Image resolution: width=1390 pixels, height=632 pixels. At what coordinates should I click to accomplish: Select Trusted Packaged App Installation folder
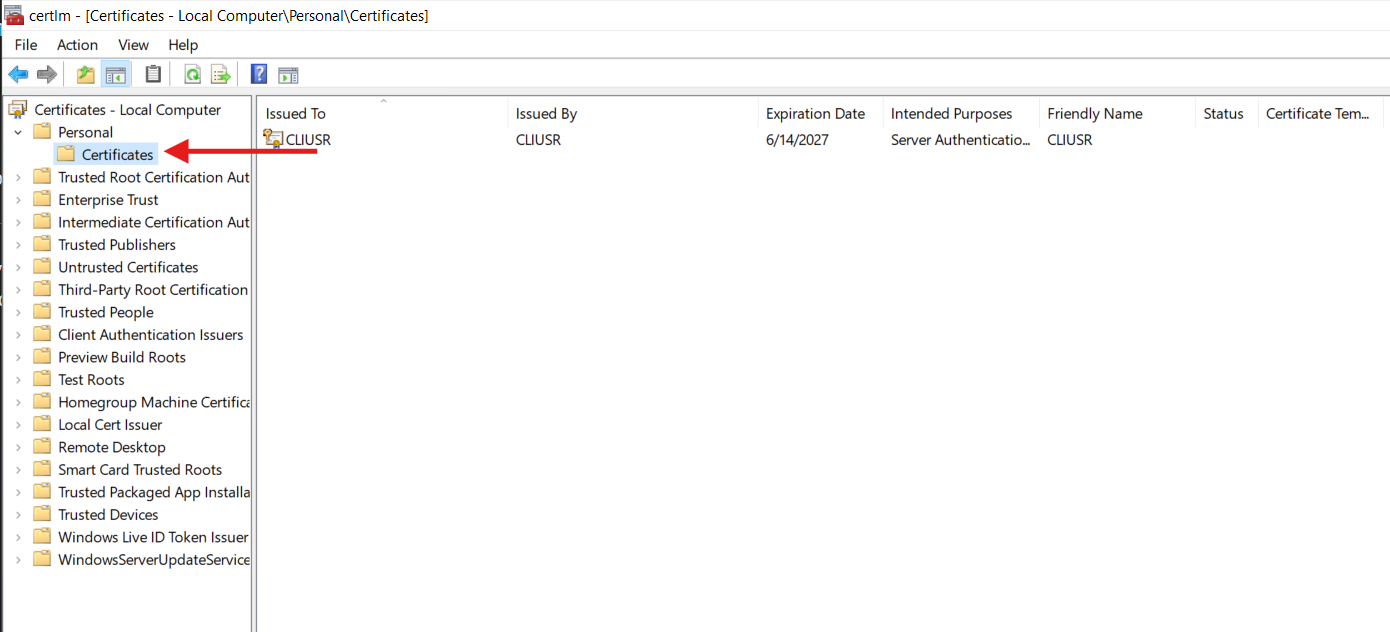click(153, 492)
